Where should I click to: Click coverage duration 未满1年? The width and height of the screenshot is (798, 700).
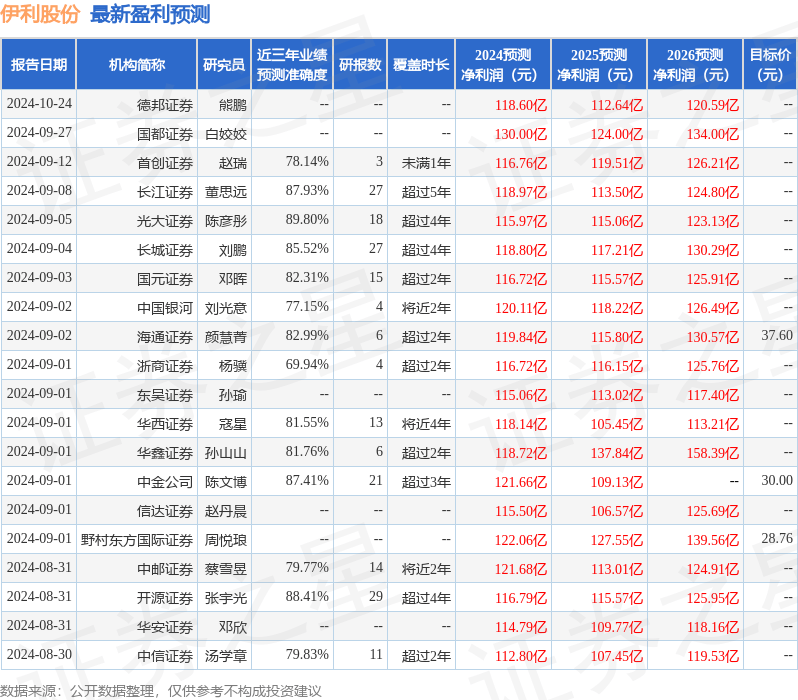(426, 163)
